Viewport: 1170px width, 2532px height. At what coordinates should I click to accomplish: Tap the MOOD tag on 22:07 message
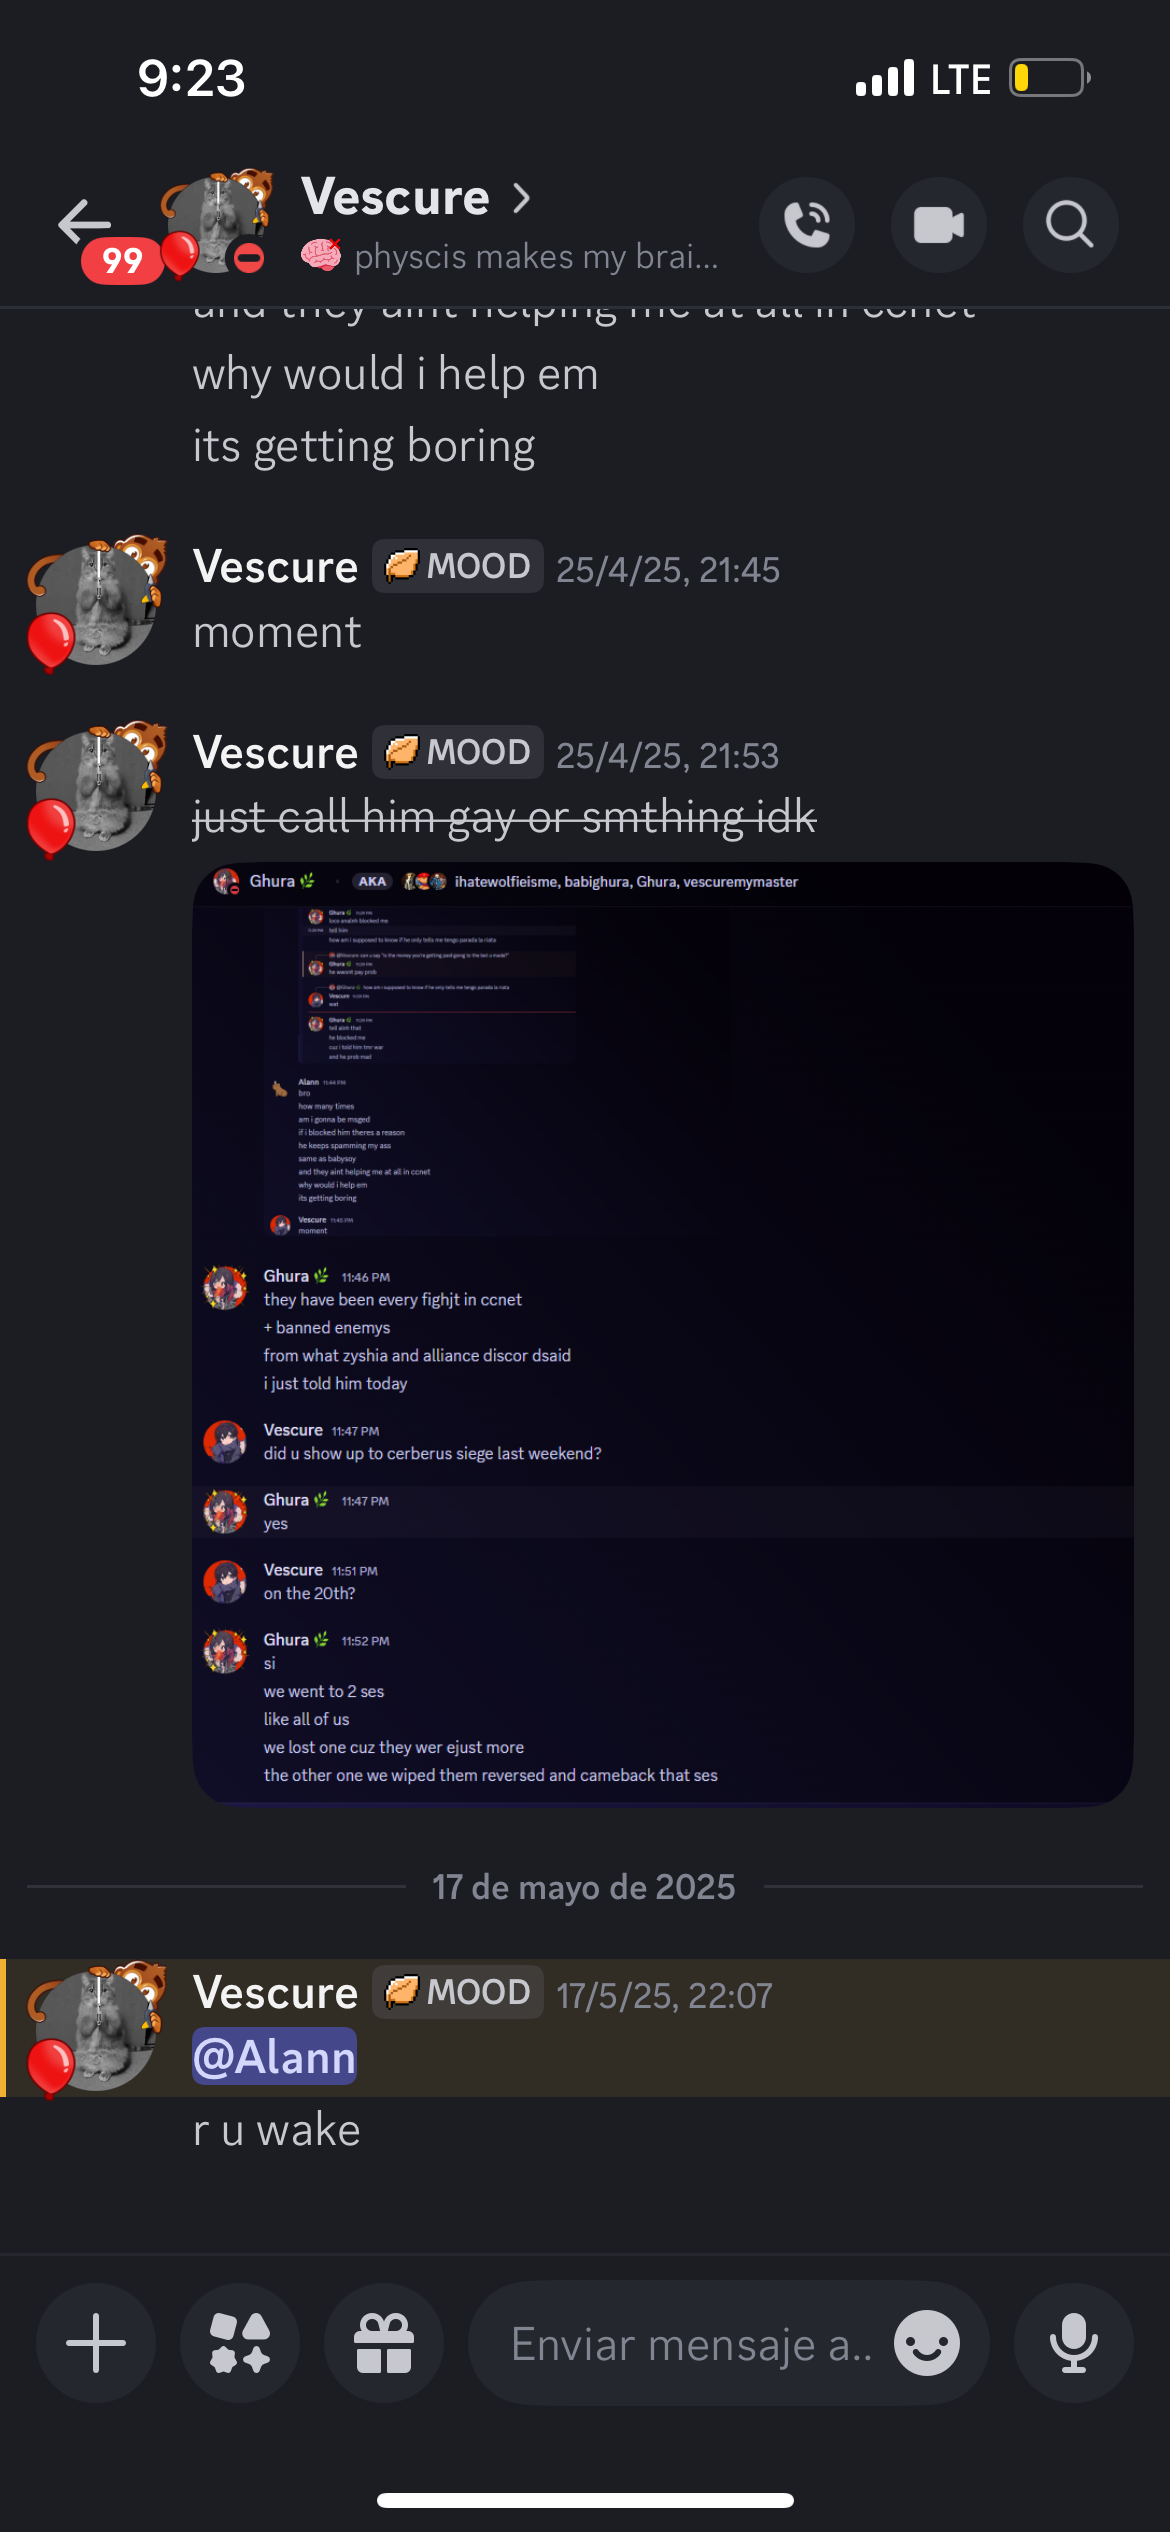click(x=458, y=1992)
